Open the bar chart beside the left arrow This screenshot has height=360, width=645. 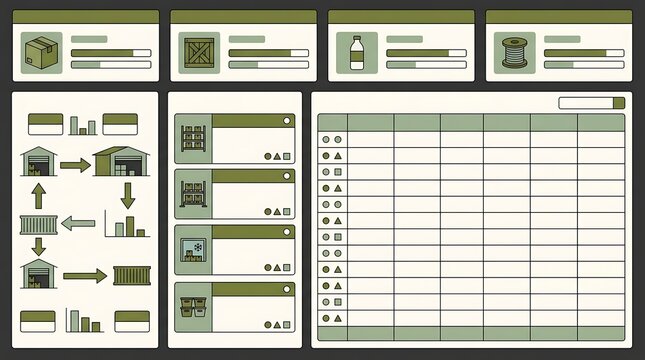pos(127,224)
